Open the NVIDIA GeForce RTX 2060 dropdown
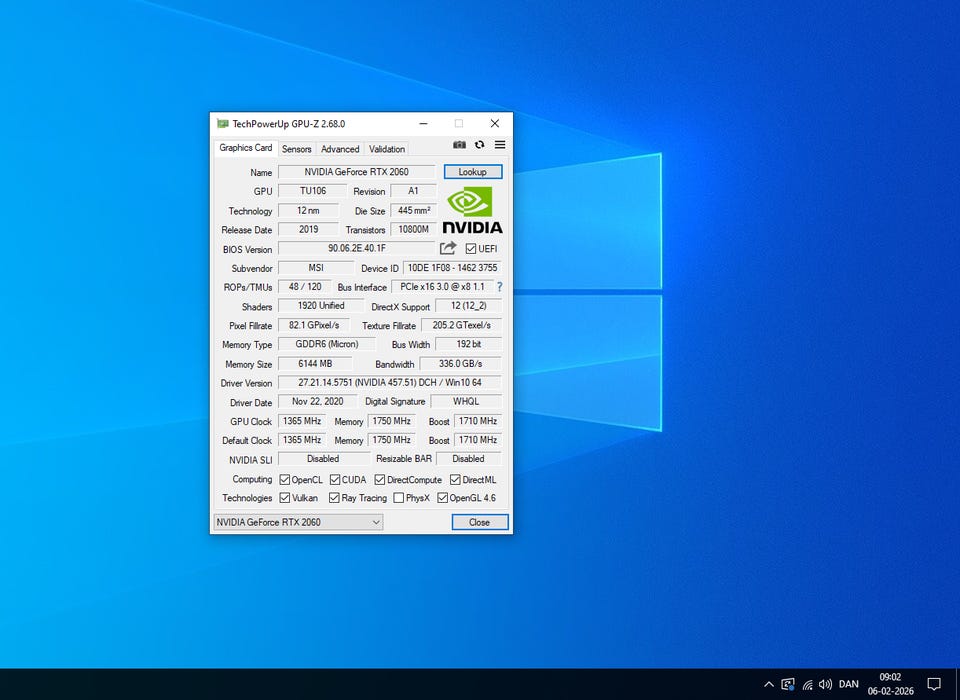960x700 pixels. click(x=298, y=522)
